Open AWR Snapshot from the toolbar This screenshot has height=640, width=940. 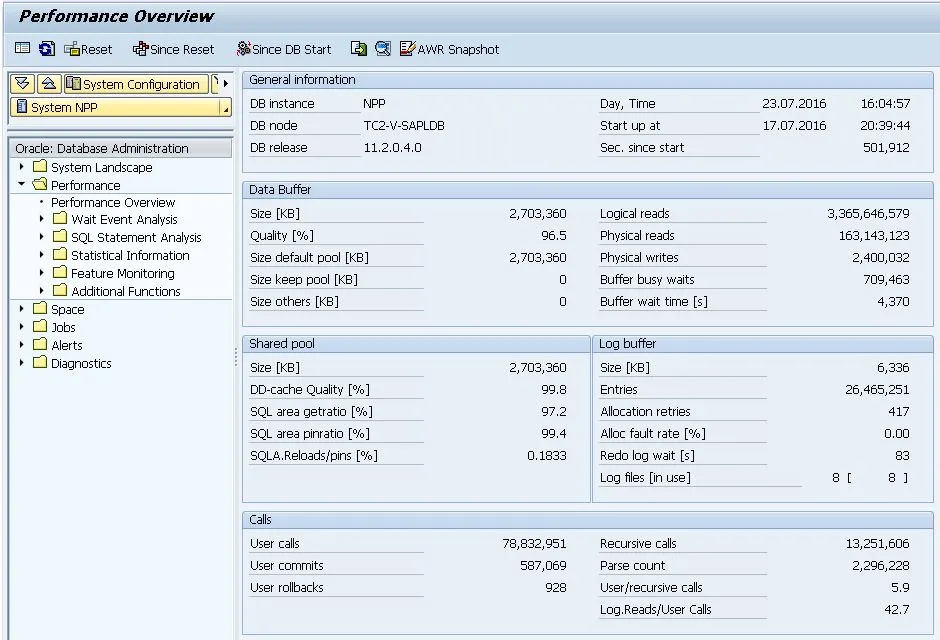click(x=449, y=49)
